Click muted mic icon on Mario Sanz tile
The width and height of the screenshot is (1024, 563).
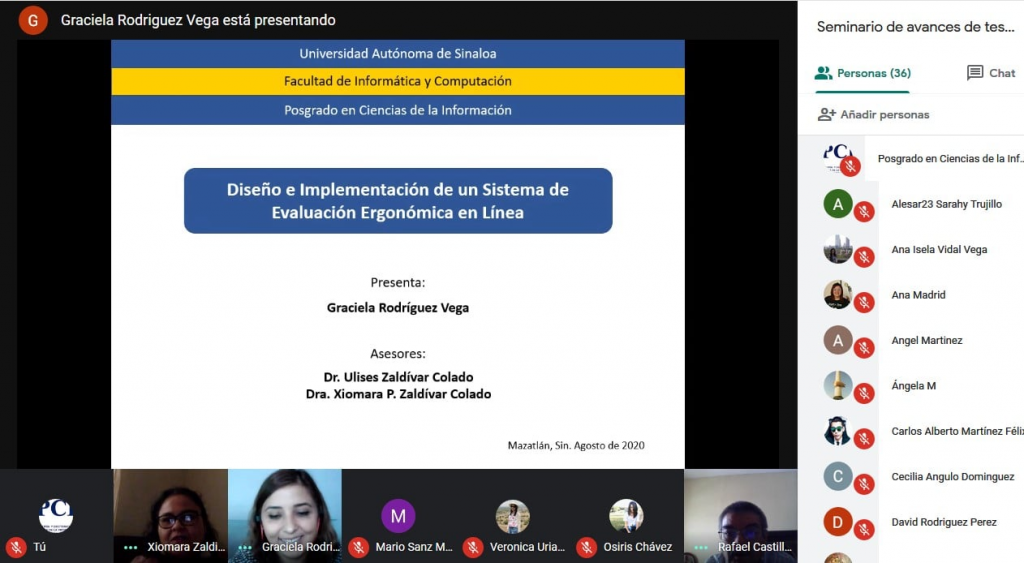359,547
